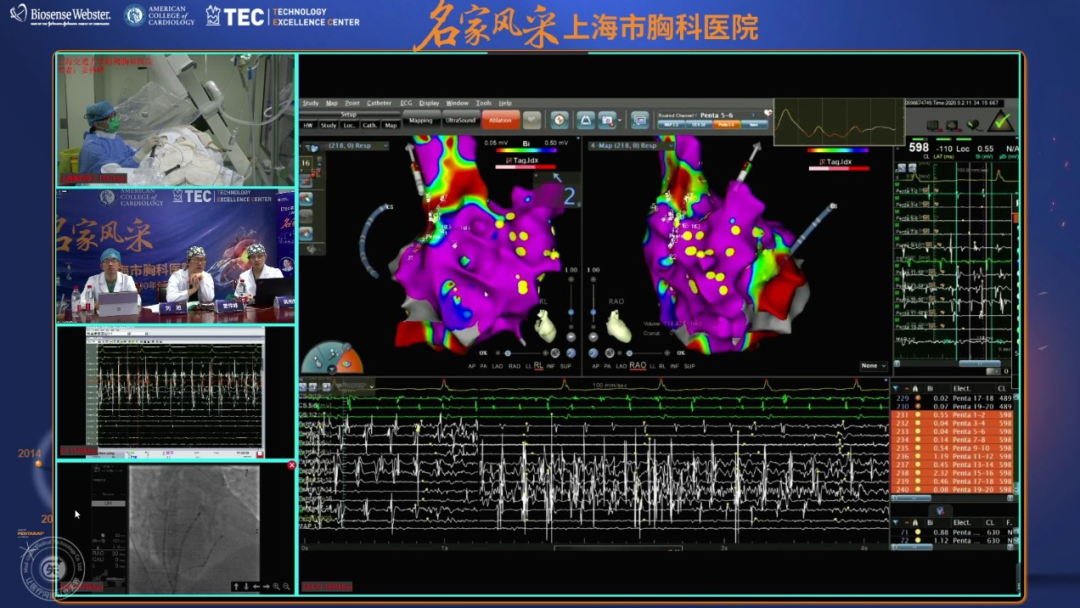Click the camera snapshot icon in toolbar
The width and height of the screenshot is (1080, 608).
[x=607, y=120]
